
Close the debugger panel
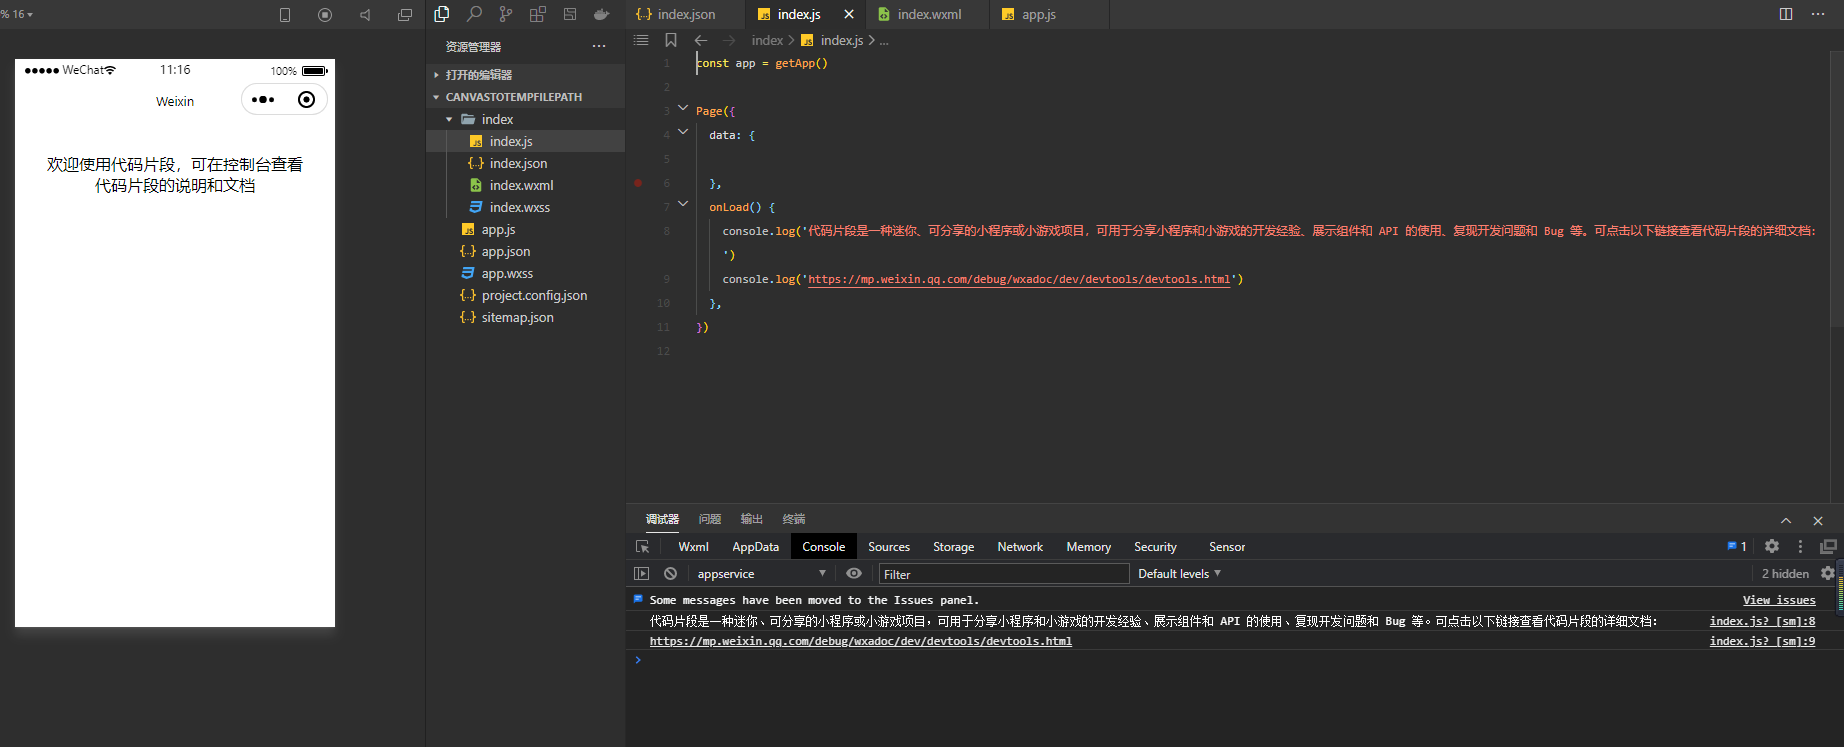pyautogui.click(x=1818, y=520)
